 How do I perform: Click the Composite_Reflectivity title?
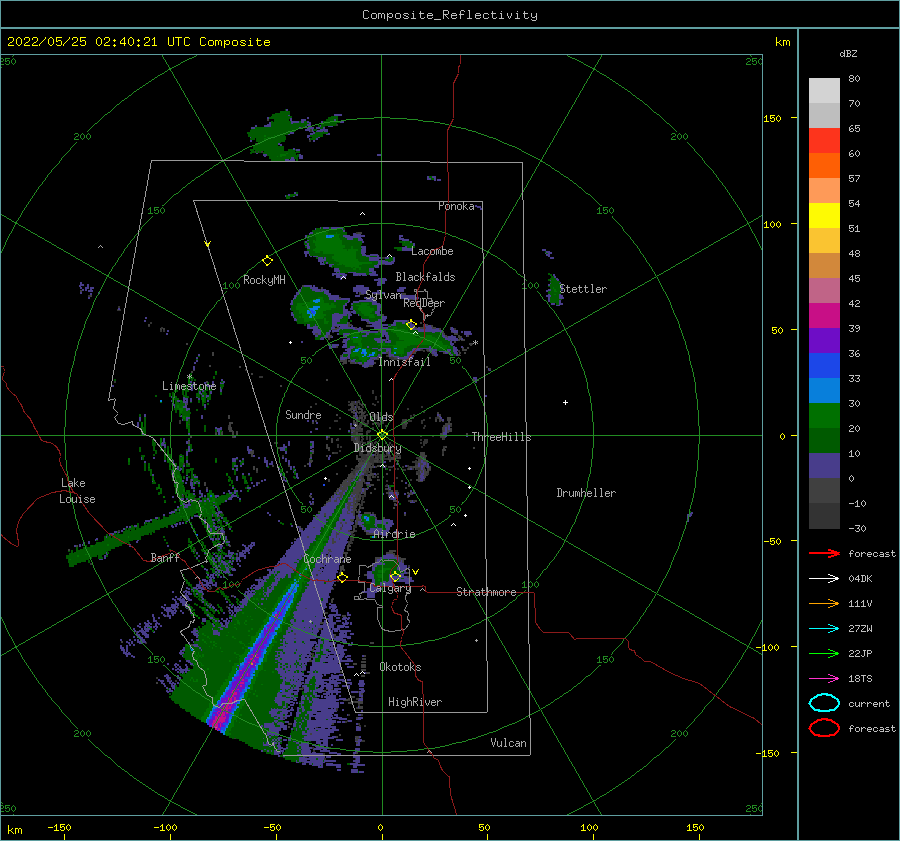pos(450,15)
